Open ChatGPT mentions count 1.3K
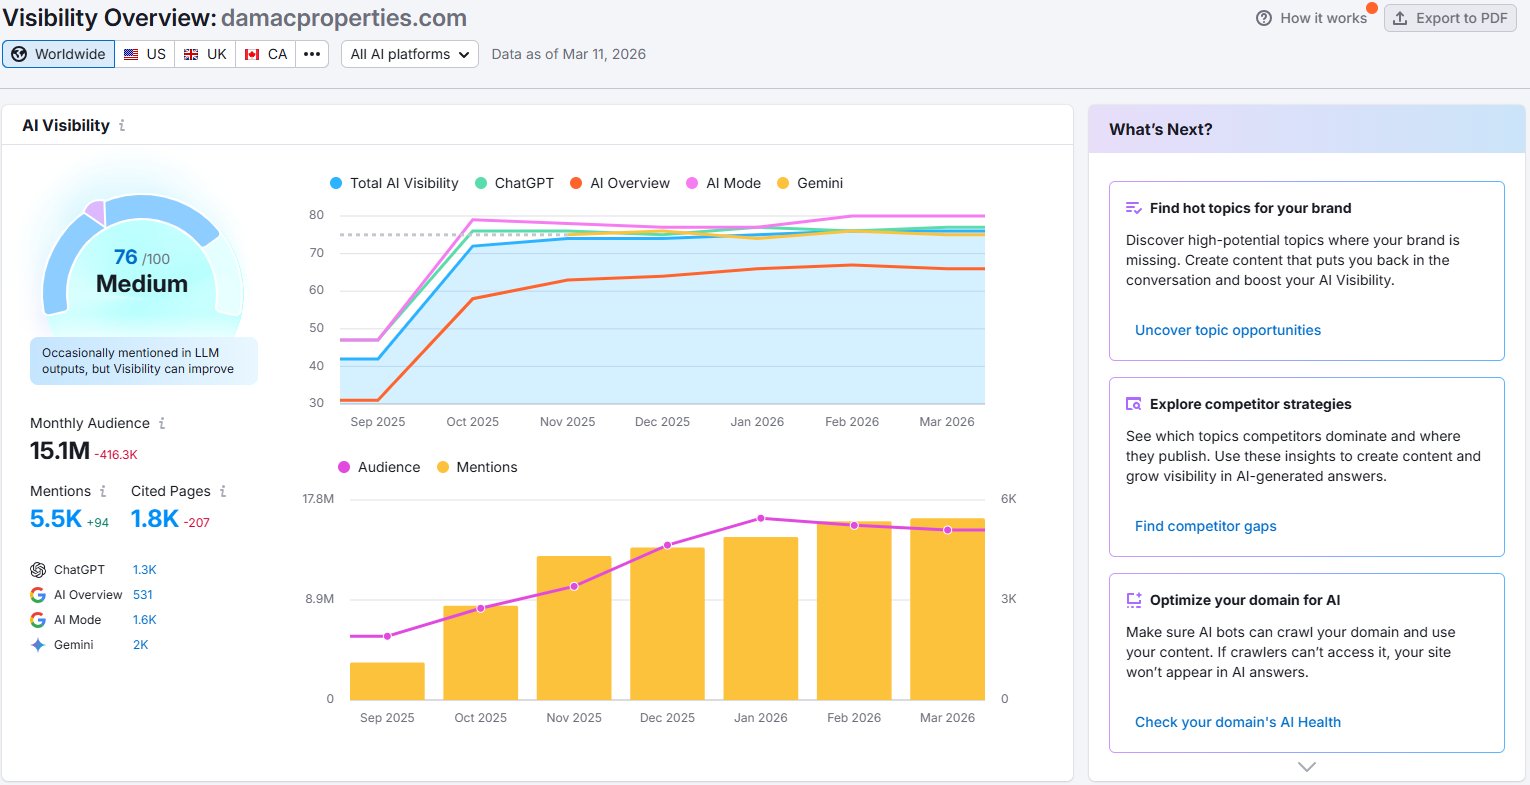The image size is (1530, 785). 145,570
